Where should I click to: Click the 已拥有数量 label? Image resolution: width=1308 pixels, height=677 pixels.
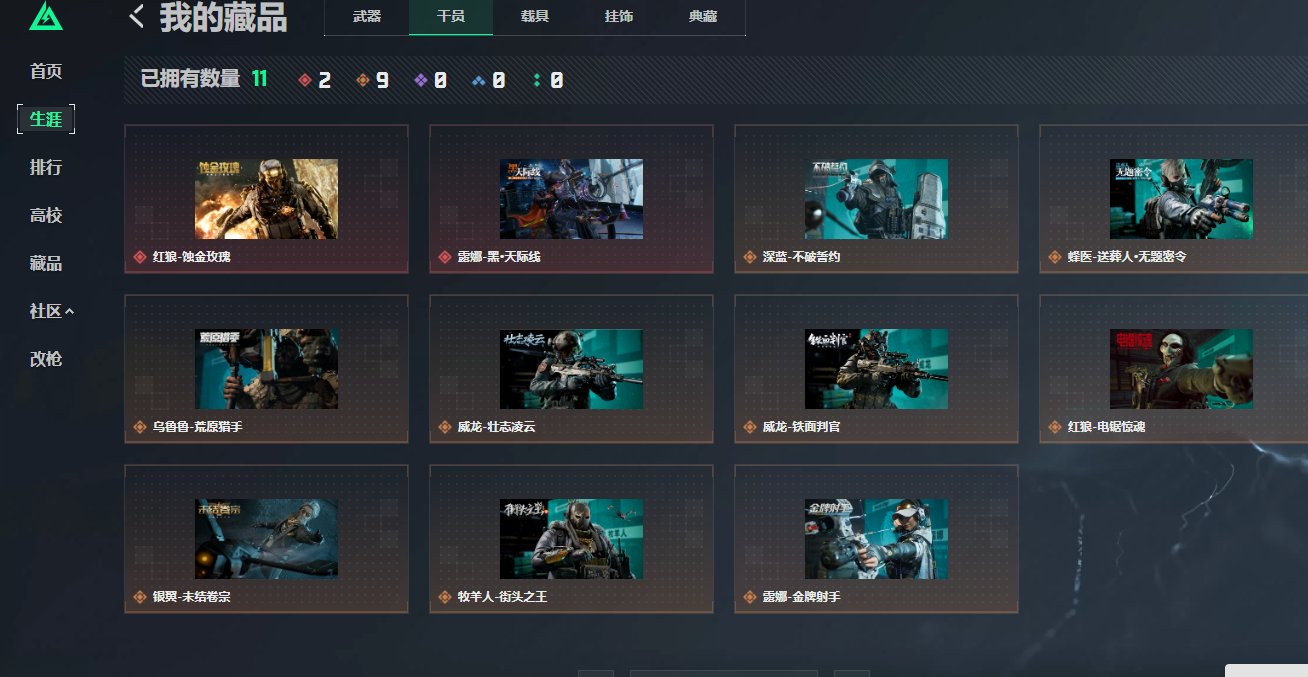click(190, 80)
